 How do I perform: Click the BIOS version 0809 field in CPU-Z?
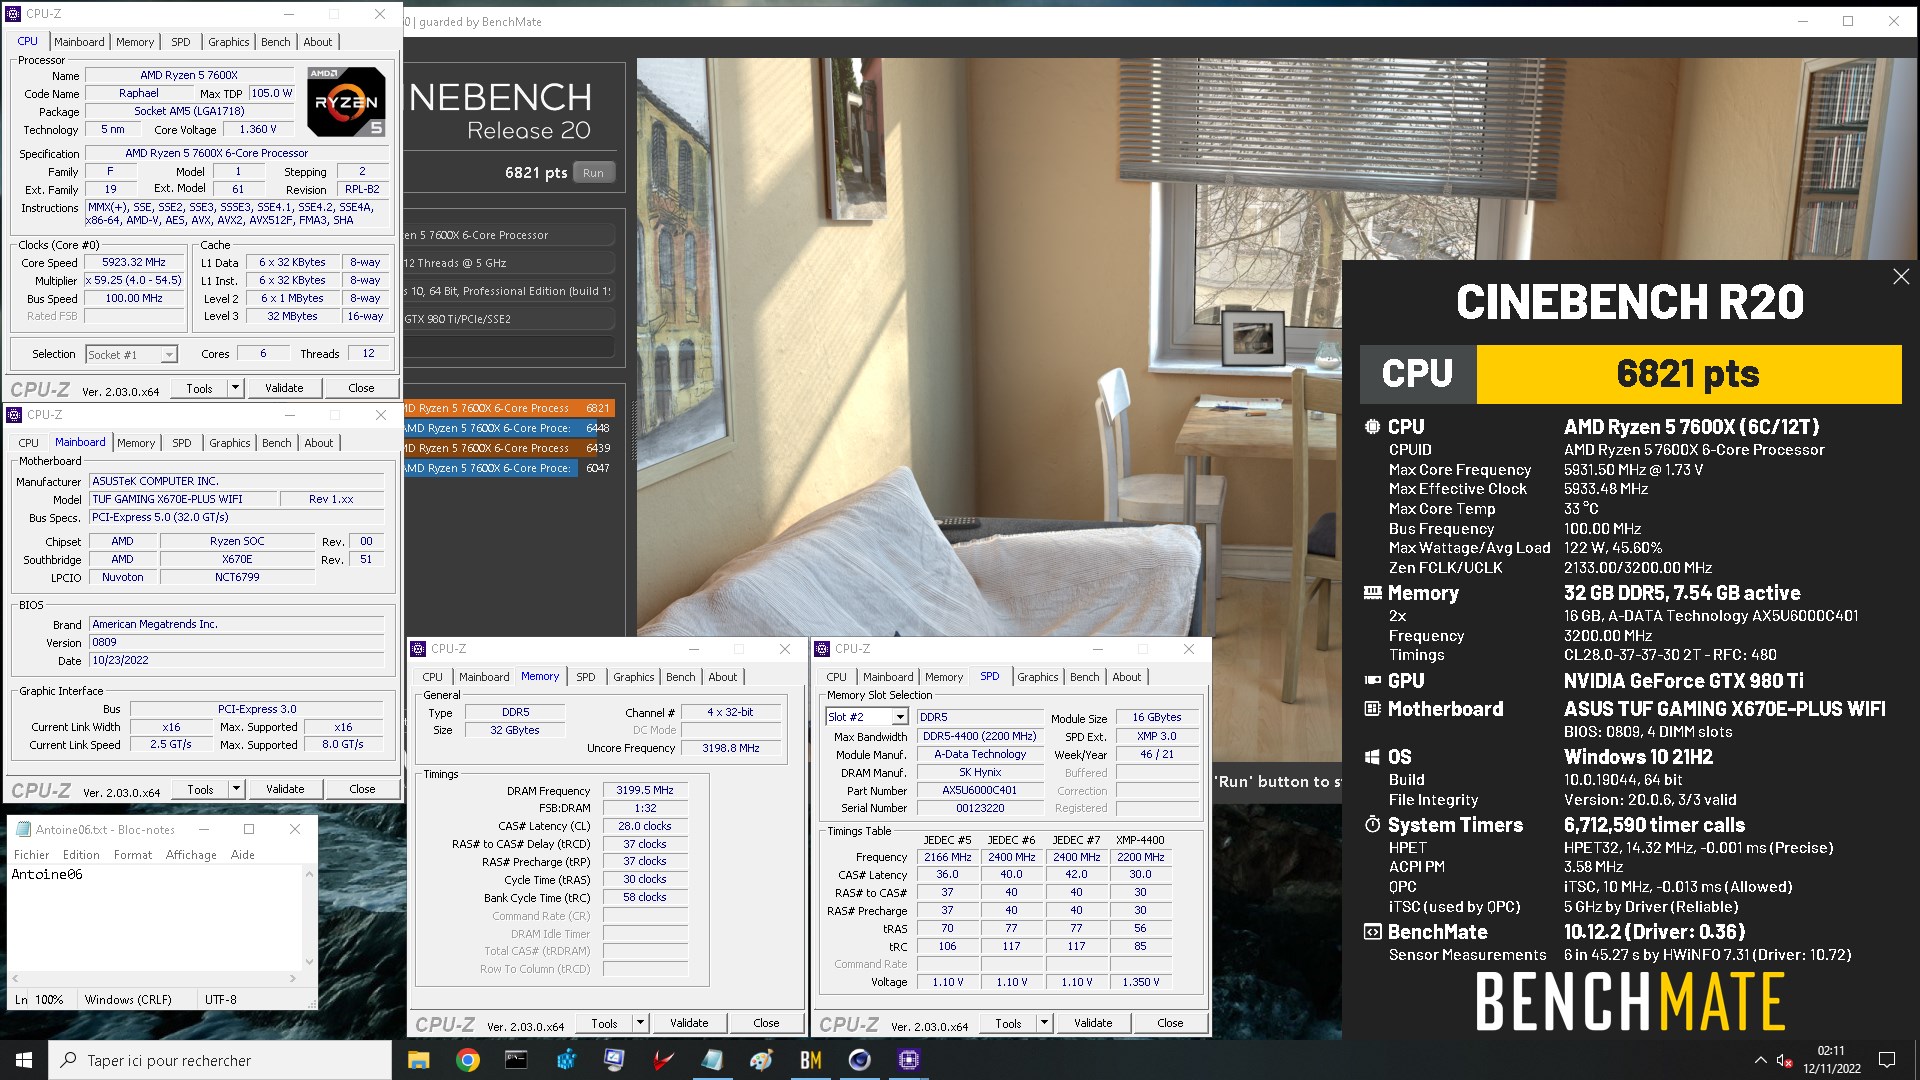pos(237,643)
